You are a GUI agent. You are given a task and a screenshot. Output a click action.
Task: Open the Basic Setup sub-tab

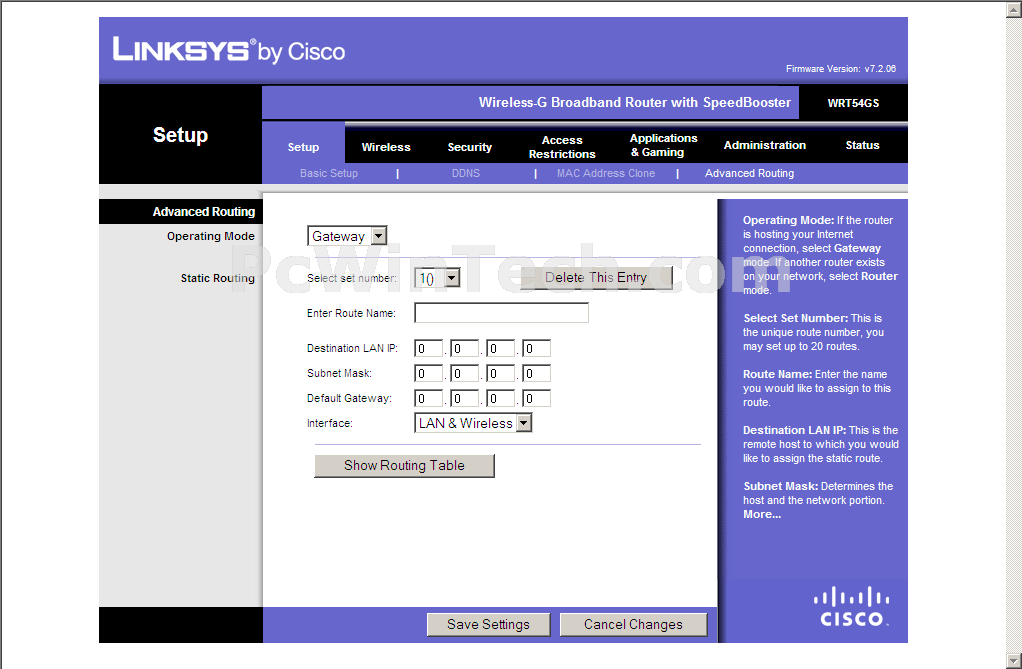(328, 174)
